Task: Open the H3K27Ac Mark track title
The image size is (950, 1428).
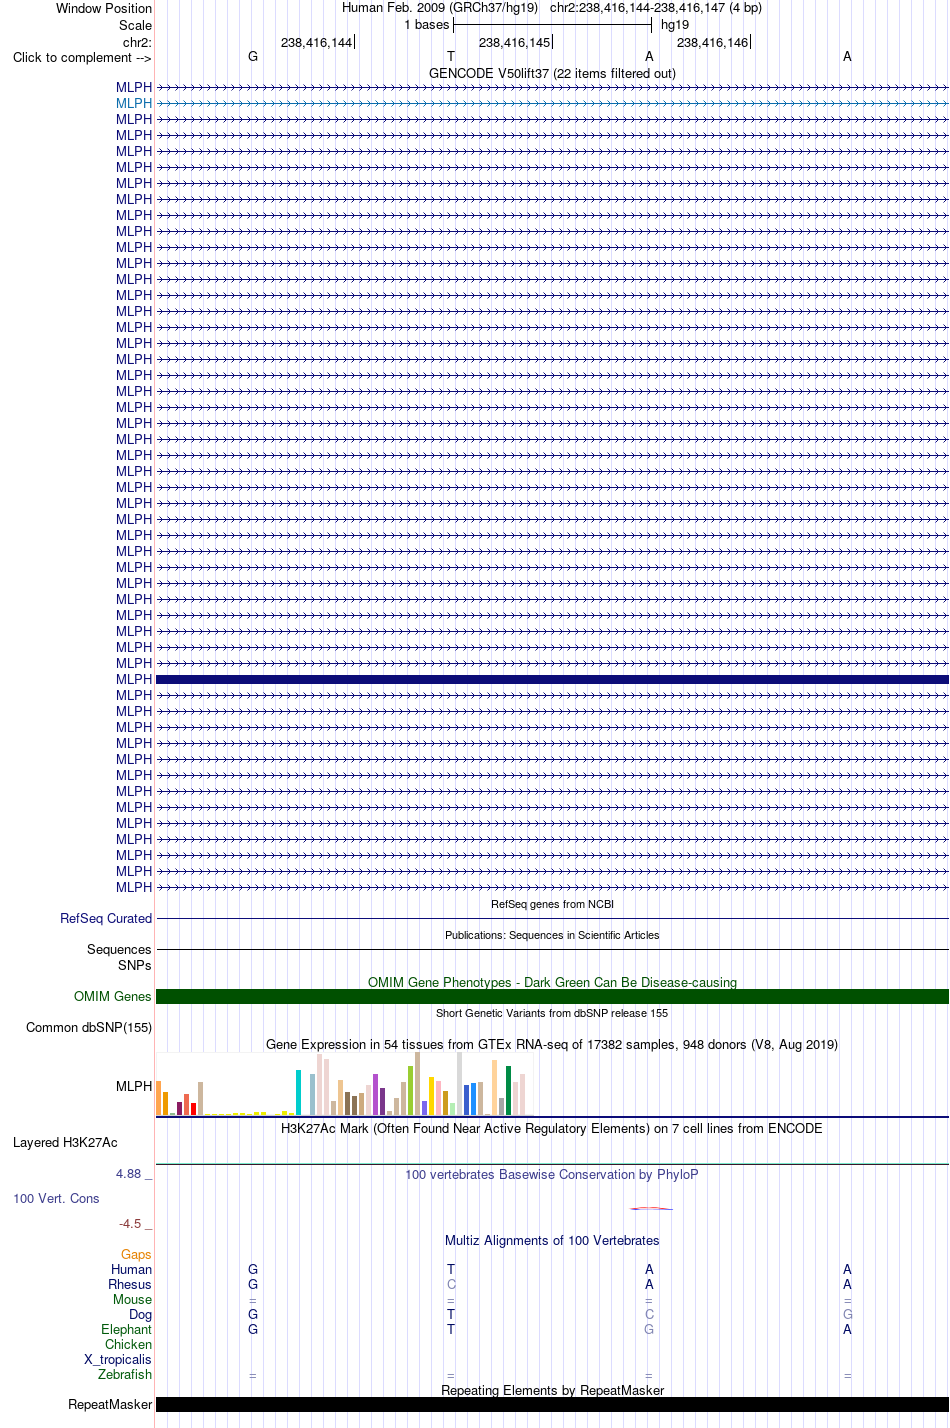Action: click(x=552, y=1128)
